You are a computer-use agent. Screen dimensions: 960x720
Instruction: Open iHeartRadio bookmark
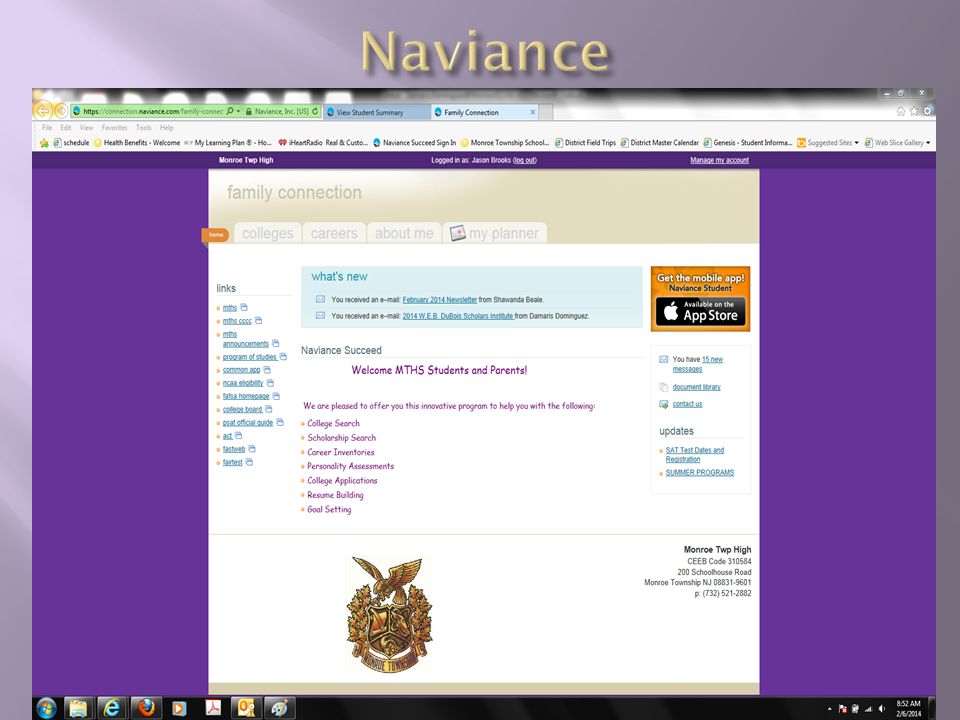point(323,143)
